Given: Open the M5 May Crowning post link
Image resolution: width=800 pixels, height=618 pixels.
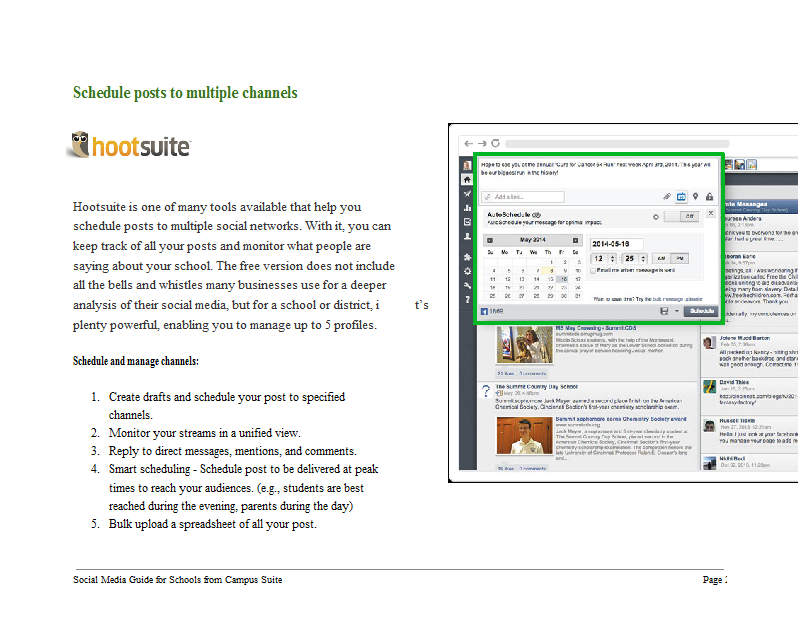Looking at the screenshot, I should click(x=596, y=328).
